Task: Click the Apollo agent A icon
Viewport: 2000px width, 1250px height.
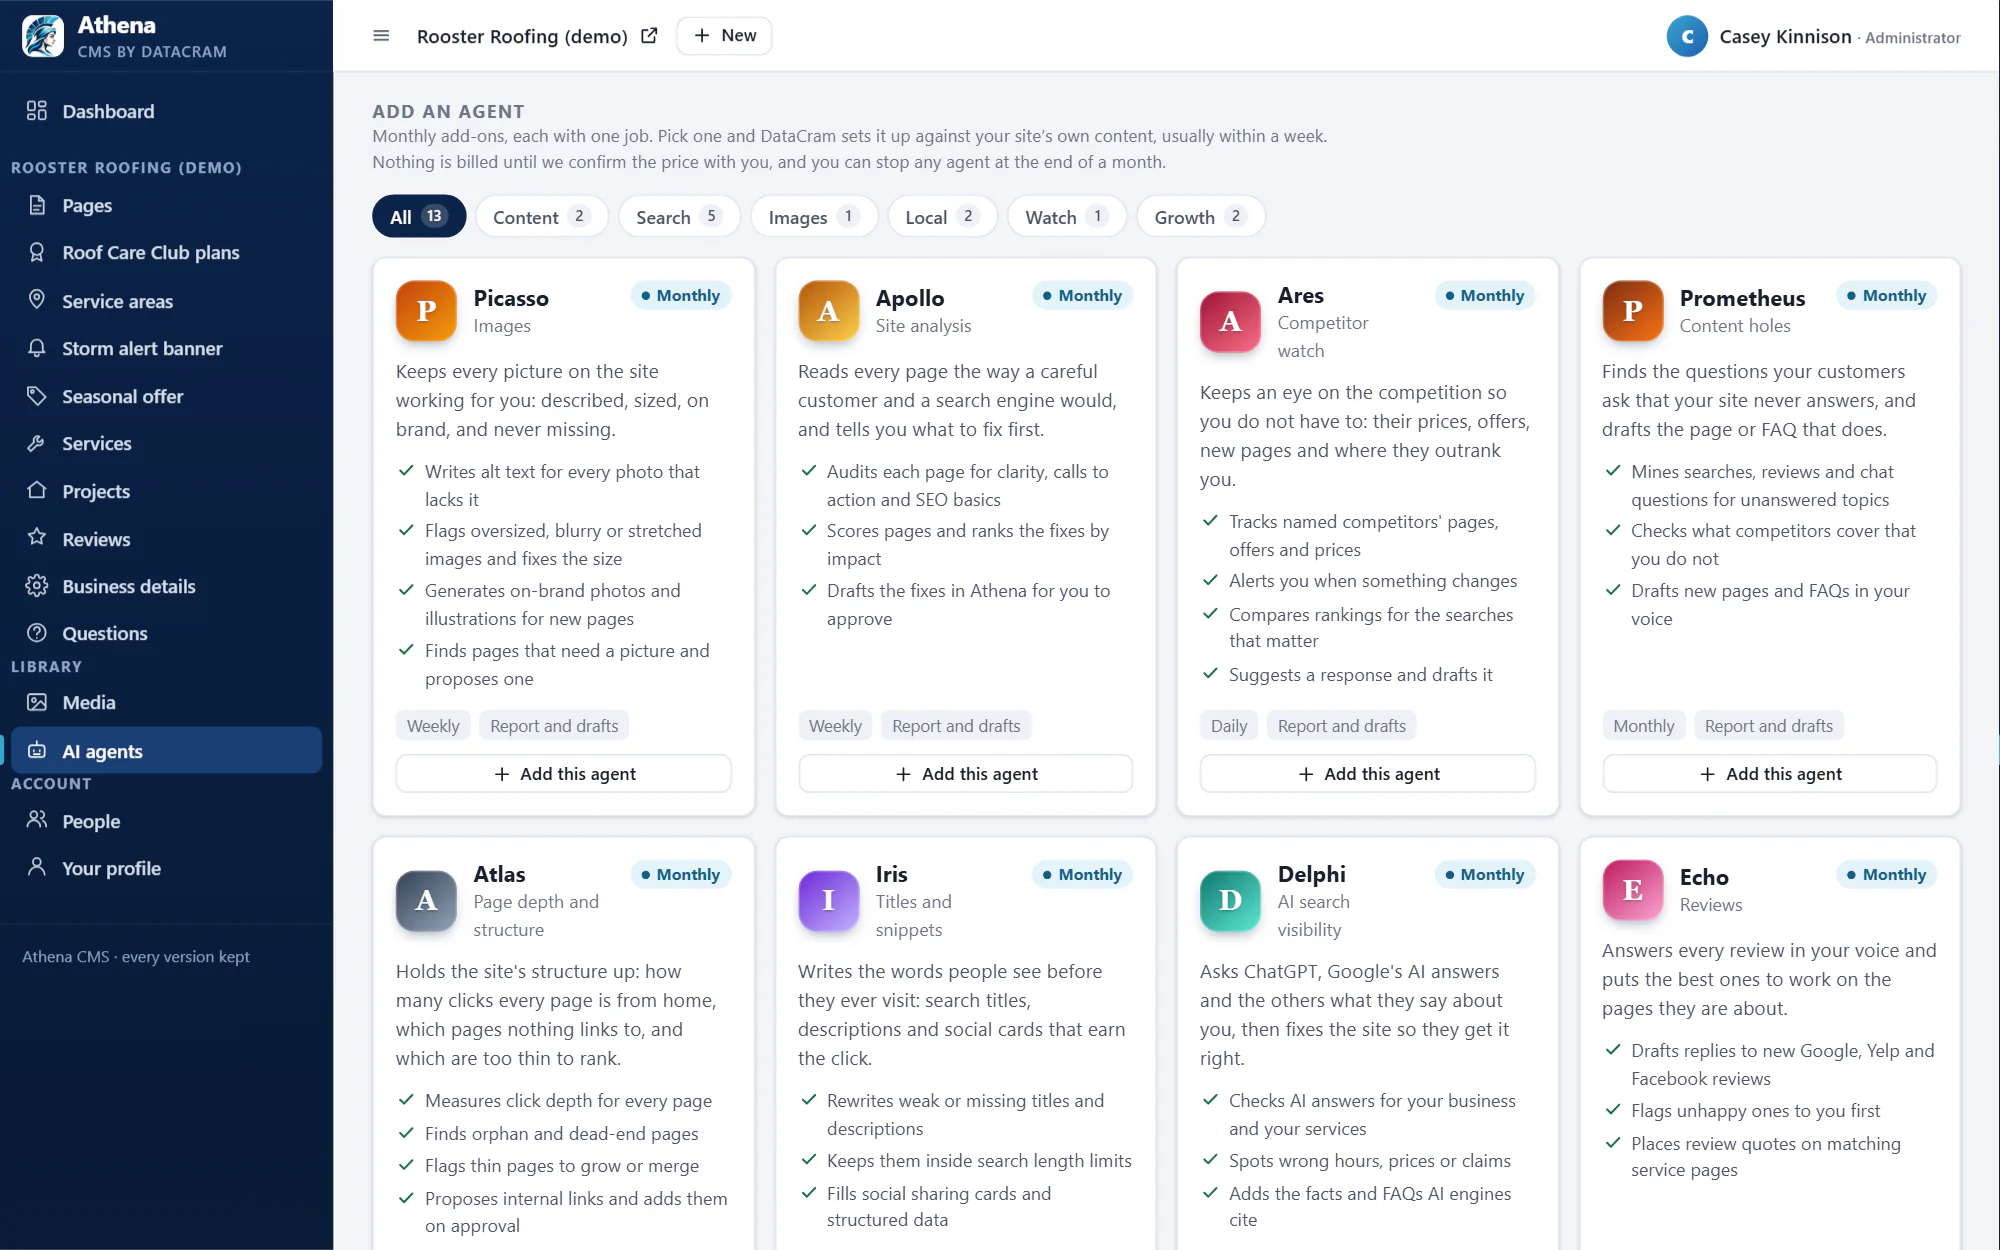Action: point(828,311)
